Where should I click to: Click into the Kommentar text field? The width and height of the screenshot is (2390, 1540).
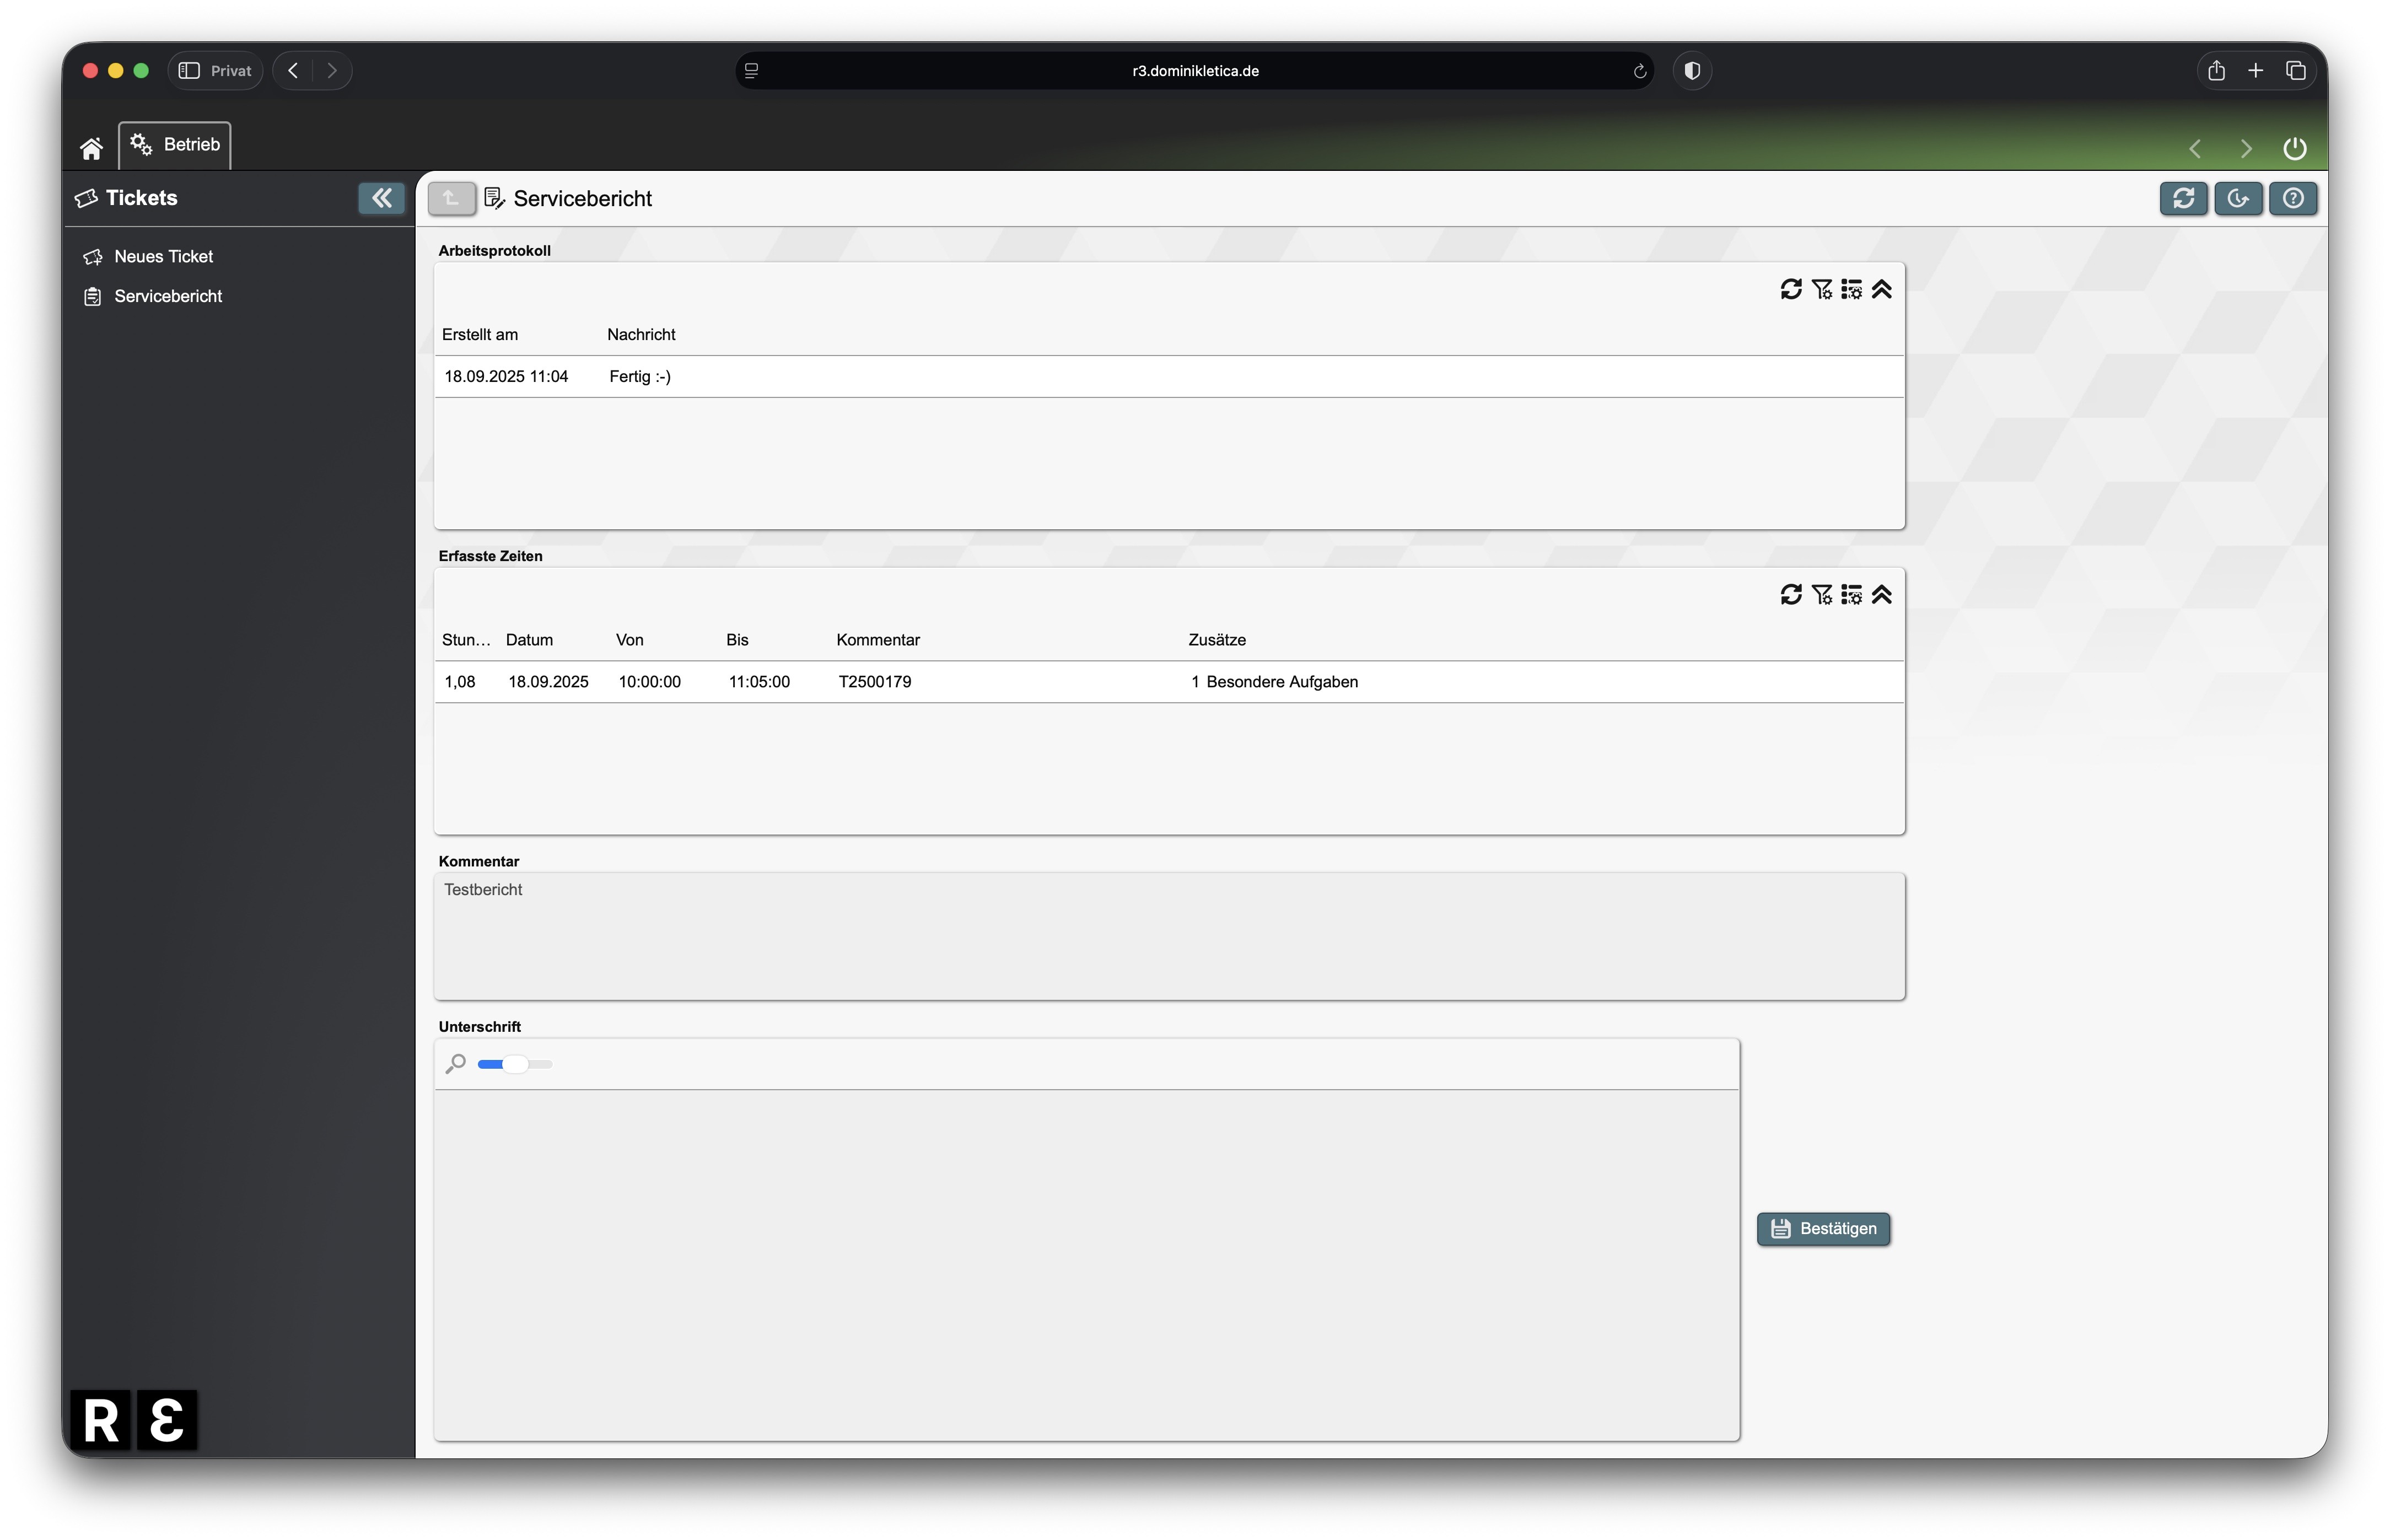click(1168, 936)
